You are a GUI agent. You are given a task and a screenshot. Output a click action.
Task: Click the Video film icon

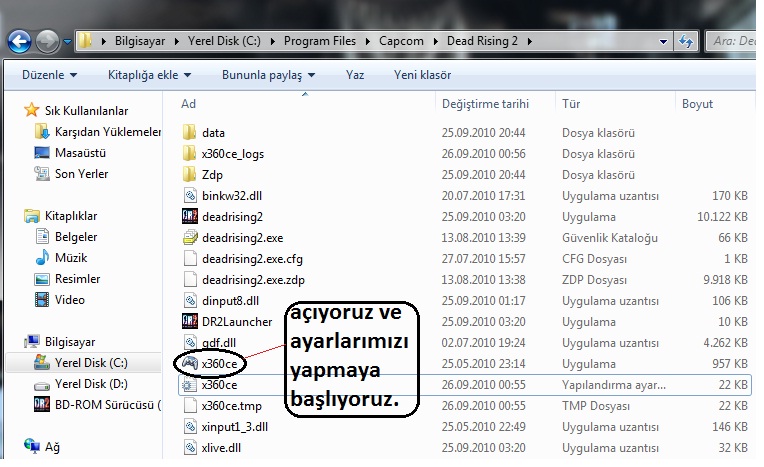(42, 299)
